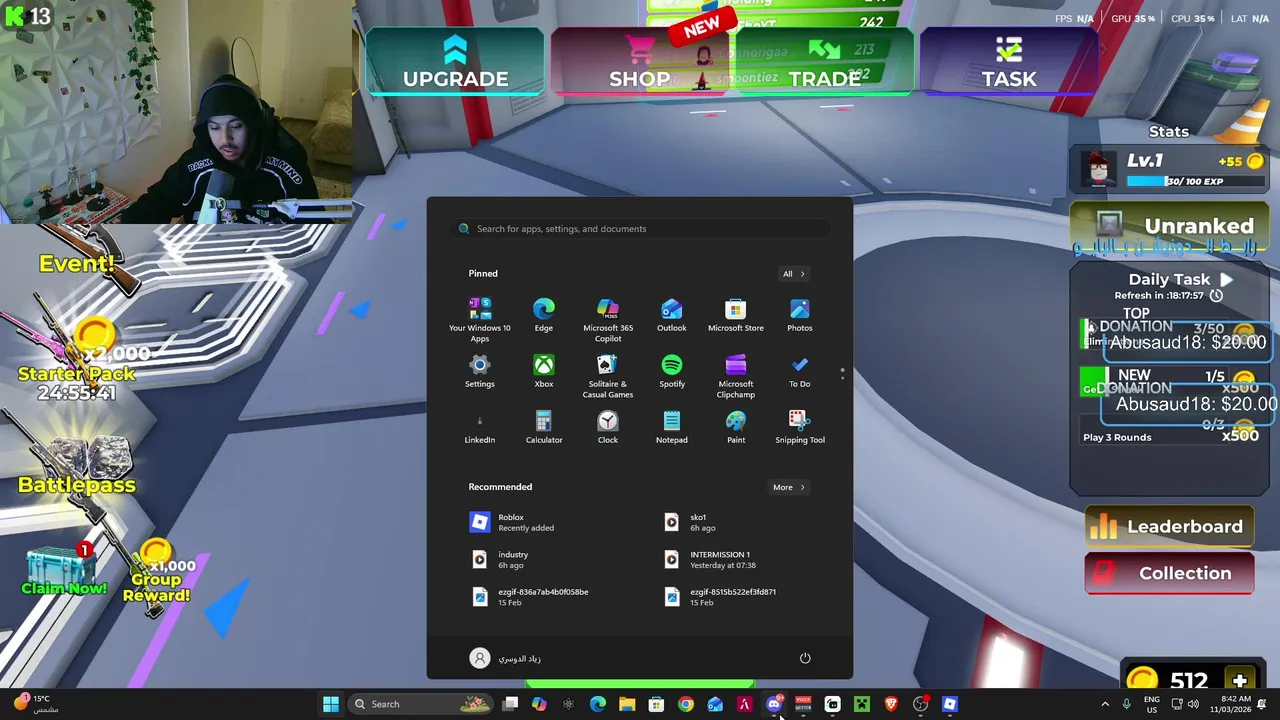The width and height of the screenshot is (1280, 720).
Task: Open LinkedIn pinned app
Action: [x=480, y=427]
